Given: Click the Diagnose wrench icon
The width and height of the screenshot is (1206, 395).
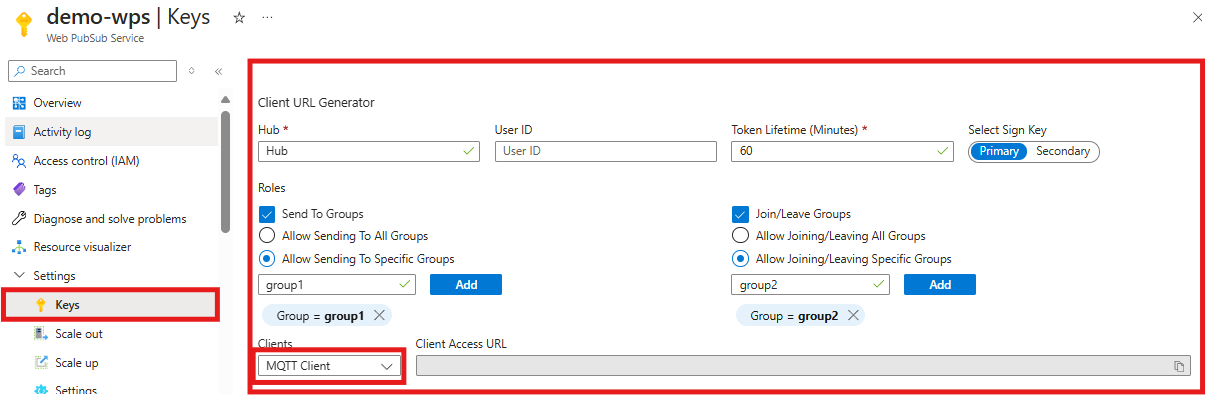Looking at the screenshot, I should click(x=18, y=219).
